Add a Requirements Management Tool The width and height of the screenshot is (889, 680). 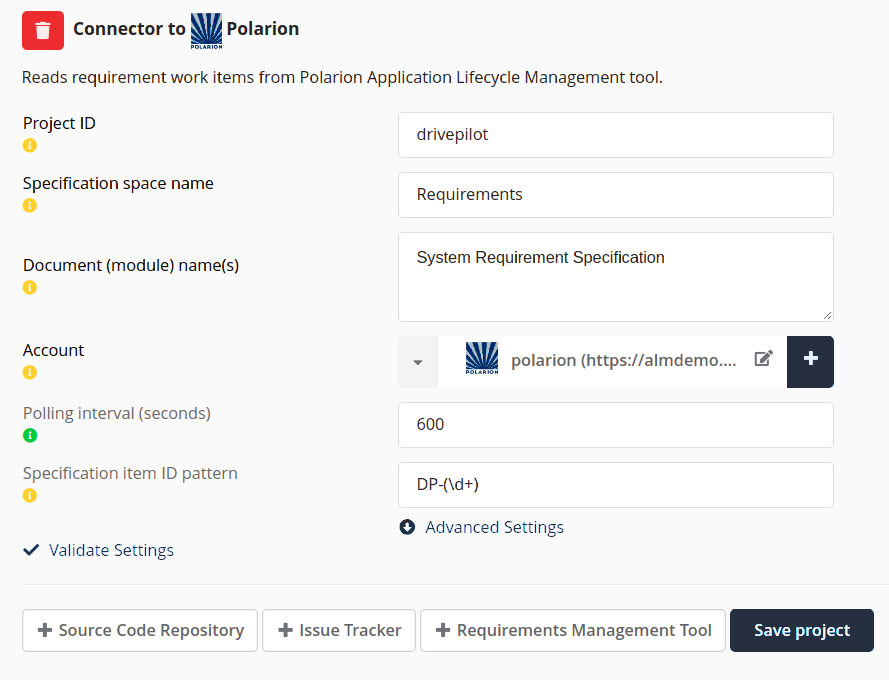pyautogui.click(x=573, y=630)
